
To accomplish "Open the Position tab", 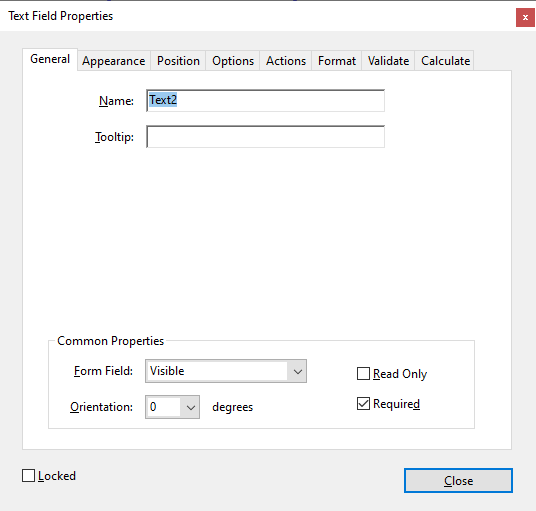I will [x=178, y=61].
